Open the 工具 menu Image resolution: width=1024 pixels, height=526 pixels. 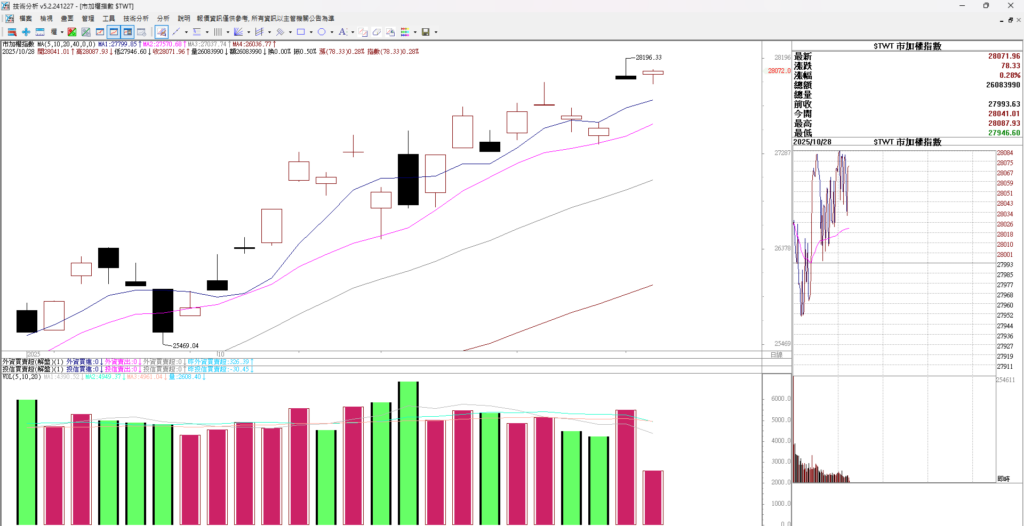[x=110, y=18]
